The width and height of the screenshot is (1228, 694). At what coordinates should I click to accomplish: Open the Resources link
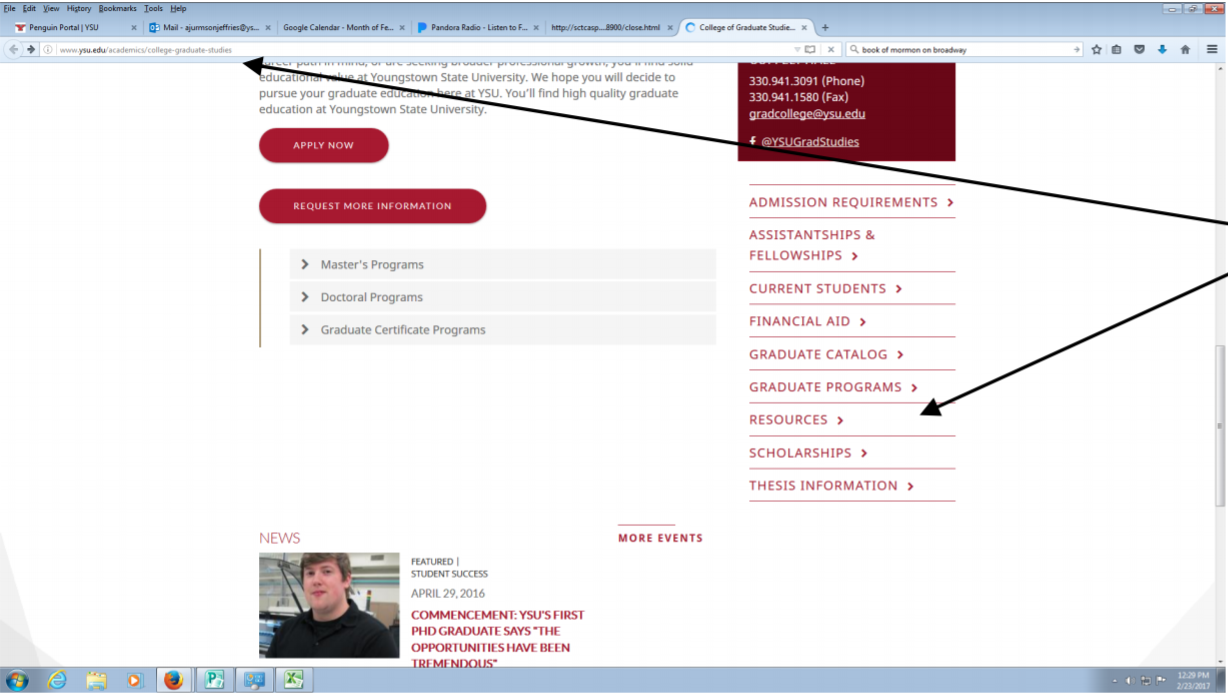click(797, 420)
